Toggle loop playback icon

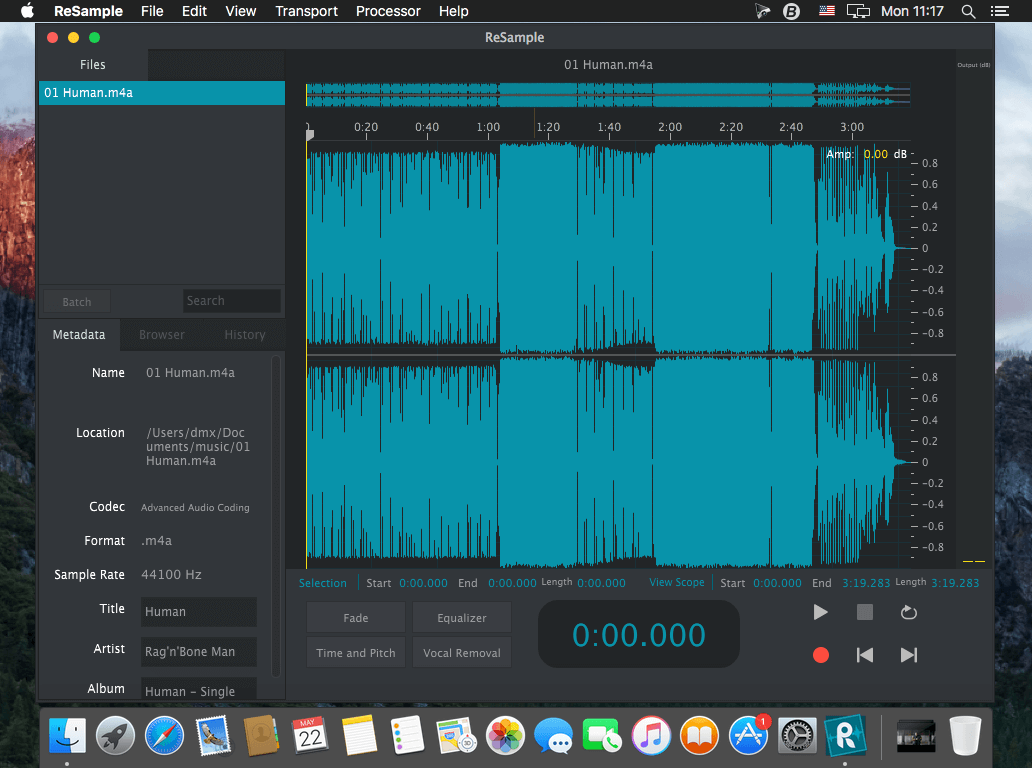pyautogui.click(x=908, y=613)
